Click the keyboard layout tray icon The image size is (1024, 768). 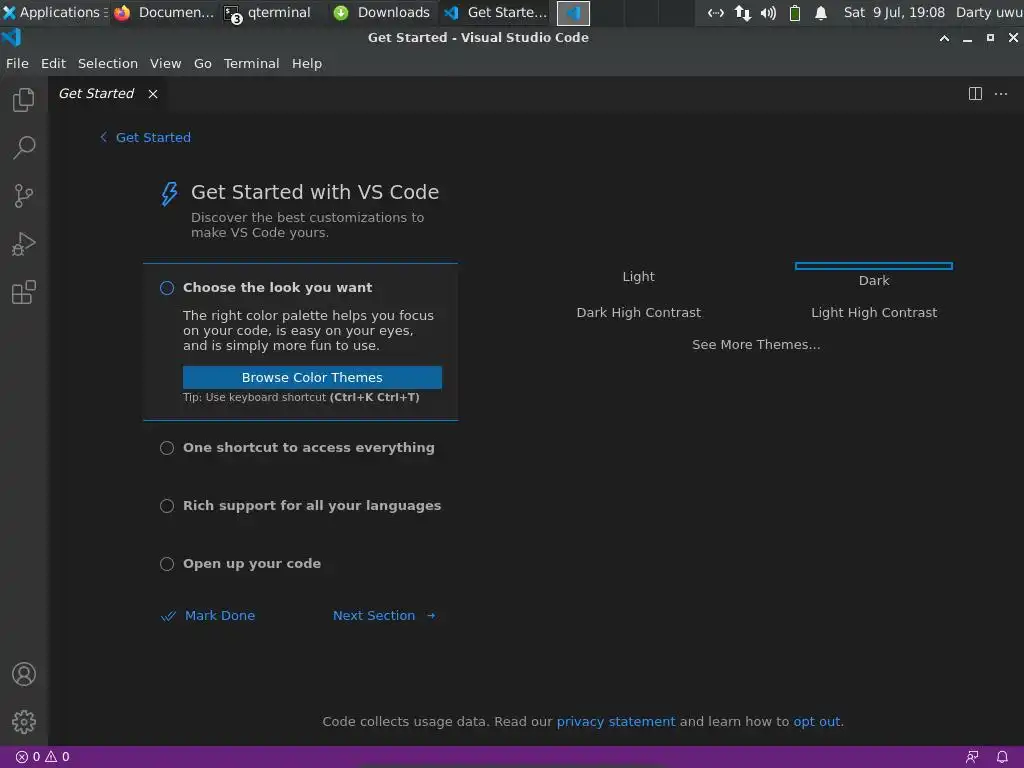(x=716, y=13)
